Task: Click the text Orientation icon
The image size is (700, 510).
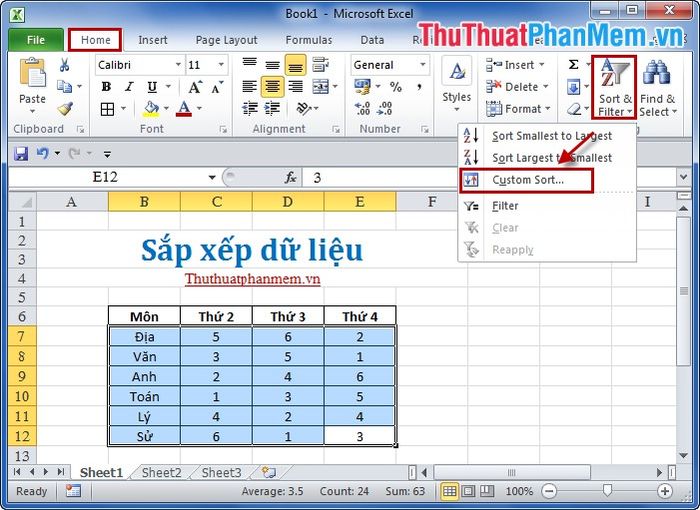Action: tap(304, 109)
